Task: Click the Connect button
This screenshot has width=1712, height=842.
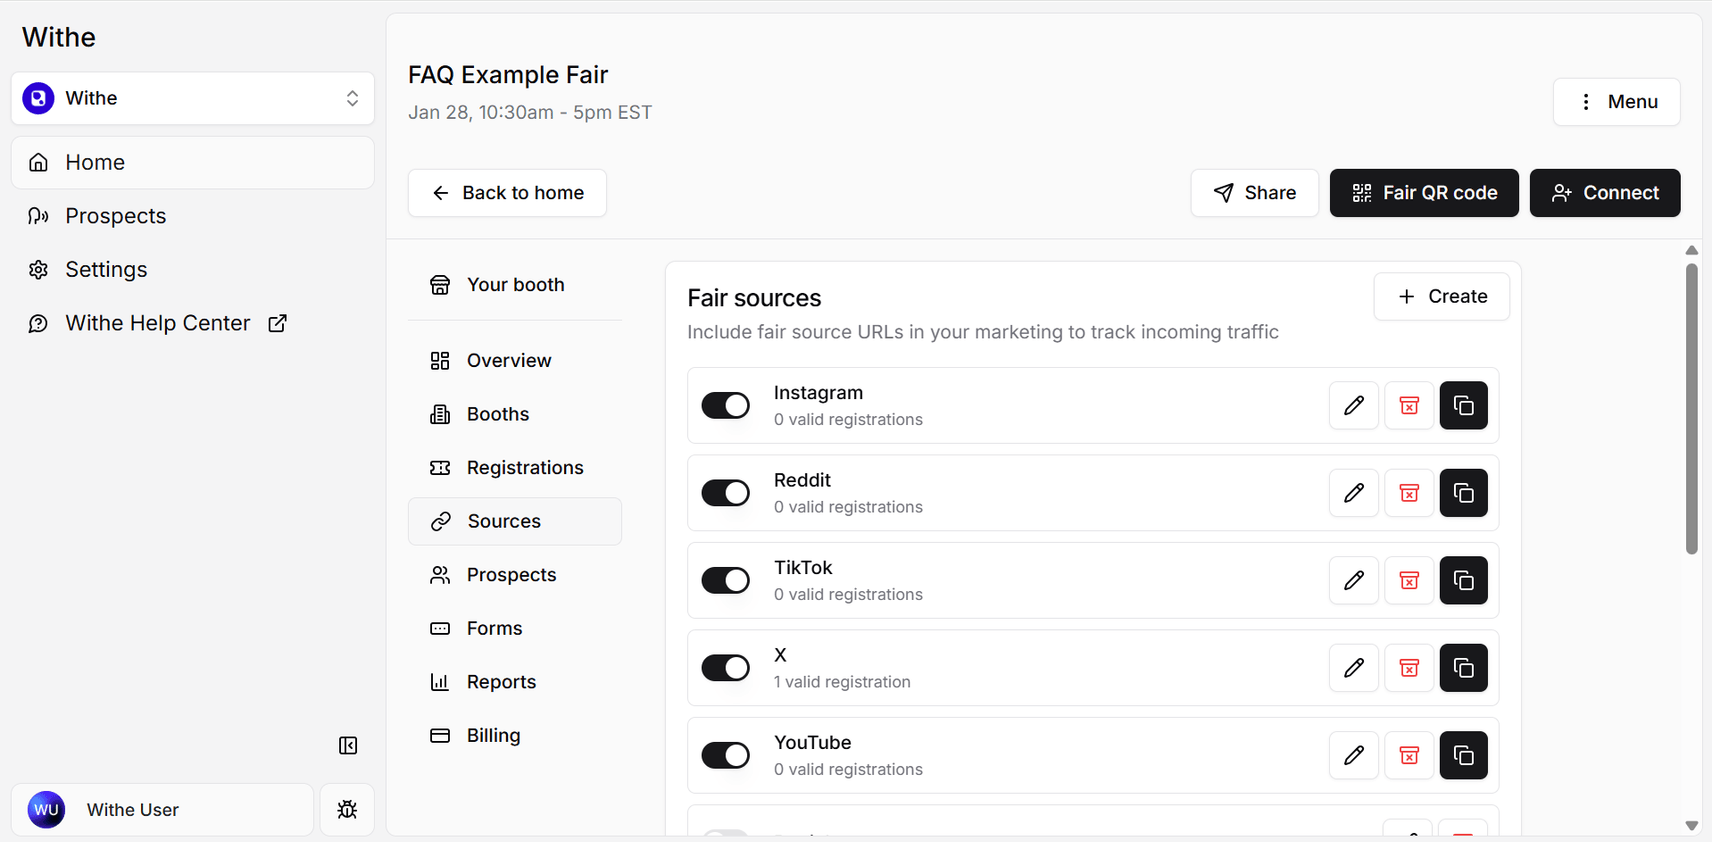Action: (x=1605, y=193)
